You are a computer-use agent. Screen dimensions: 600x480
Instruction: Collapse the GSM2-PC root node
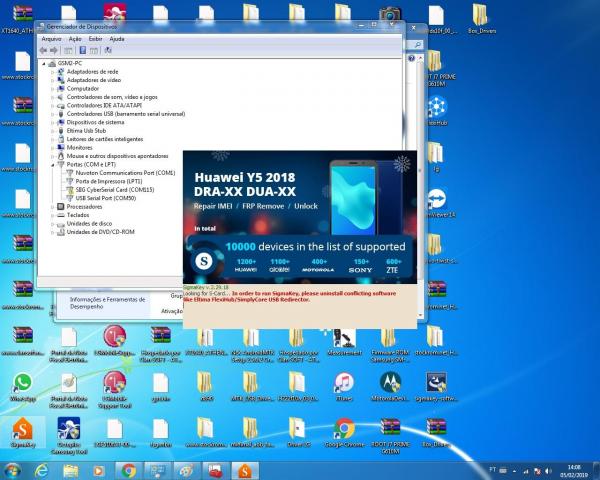44,64
